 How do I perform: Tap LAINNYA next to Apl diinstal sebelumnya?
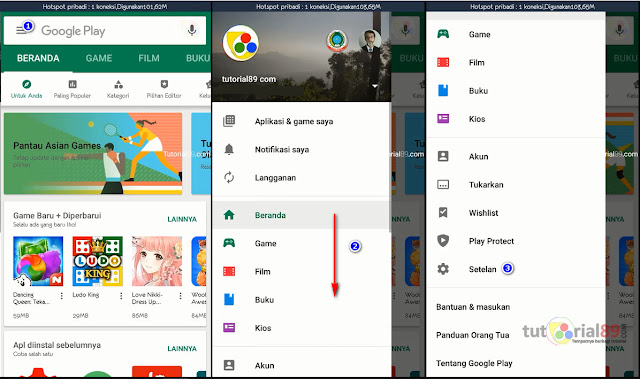(182, 348)
